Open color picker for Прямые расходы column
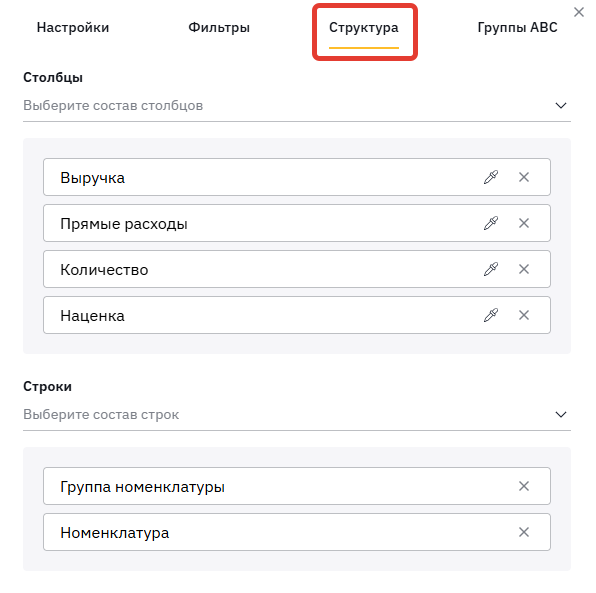This screenshot has height=593, width=596. [x=491, y=223]
